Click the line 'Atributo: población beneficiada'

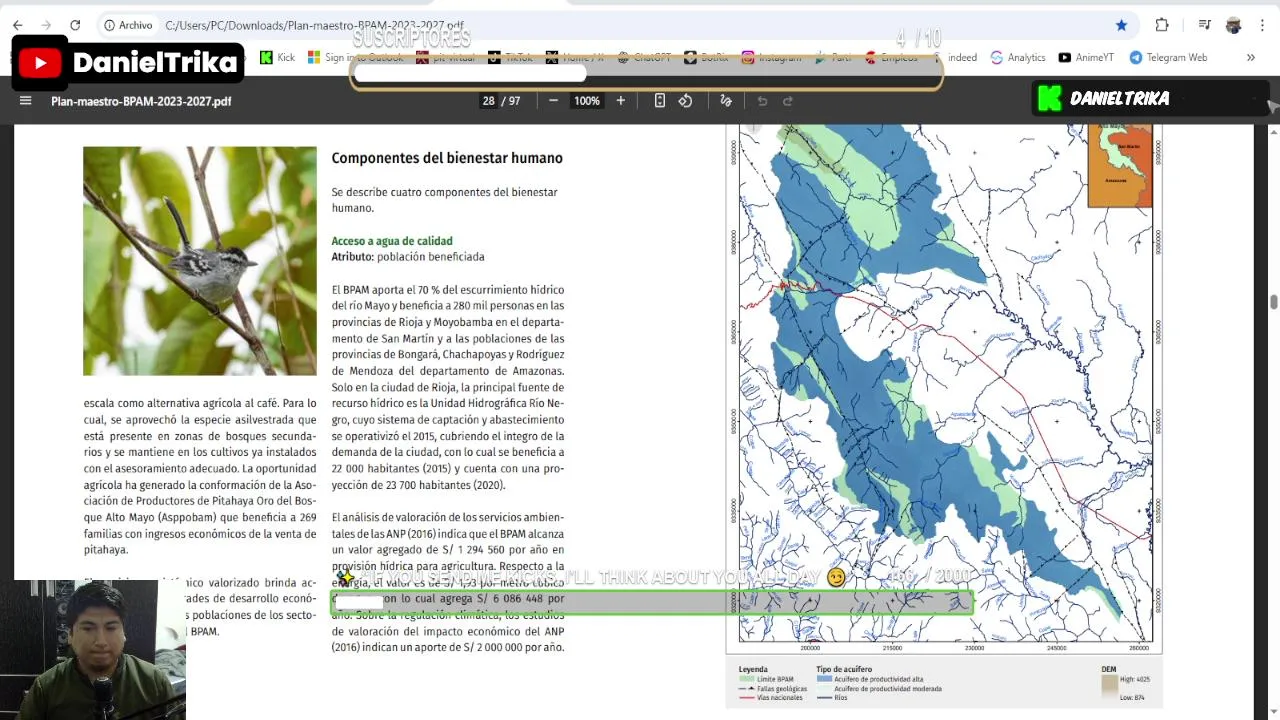pyautogui.click(x=408, y=257)
